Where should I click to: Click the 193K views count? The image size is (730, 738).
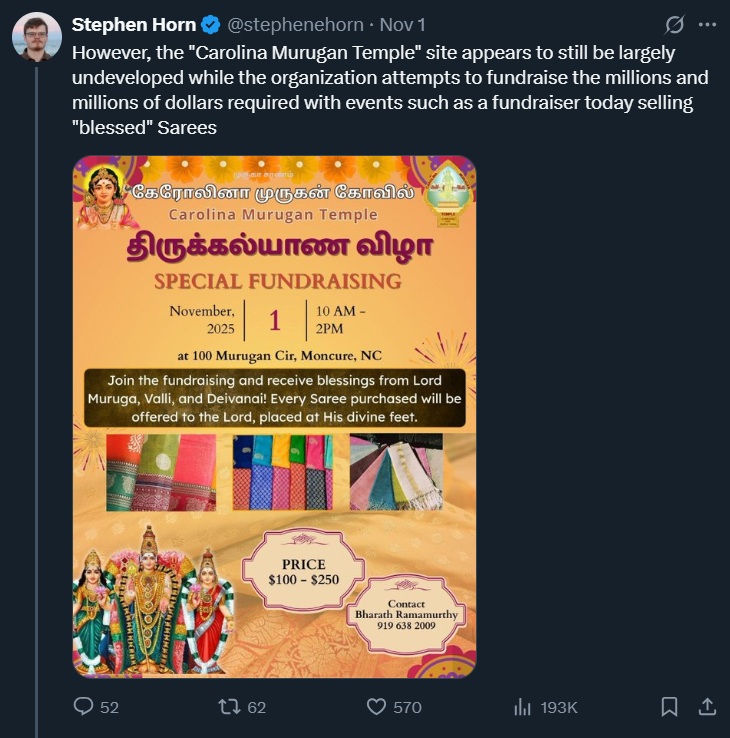[x=559, y=707]
